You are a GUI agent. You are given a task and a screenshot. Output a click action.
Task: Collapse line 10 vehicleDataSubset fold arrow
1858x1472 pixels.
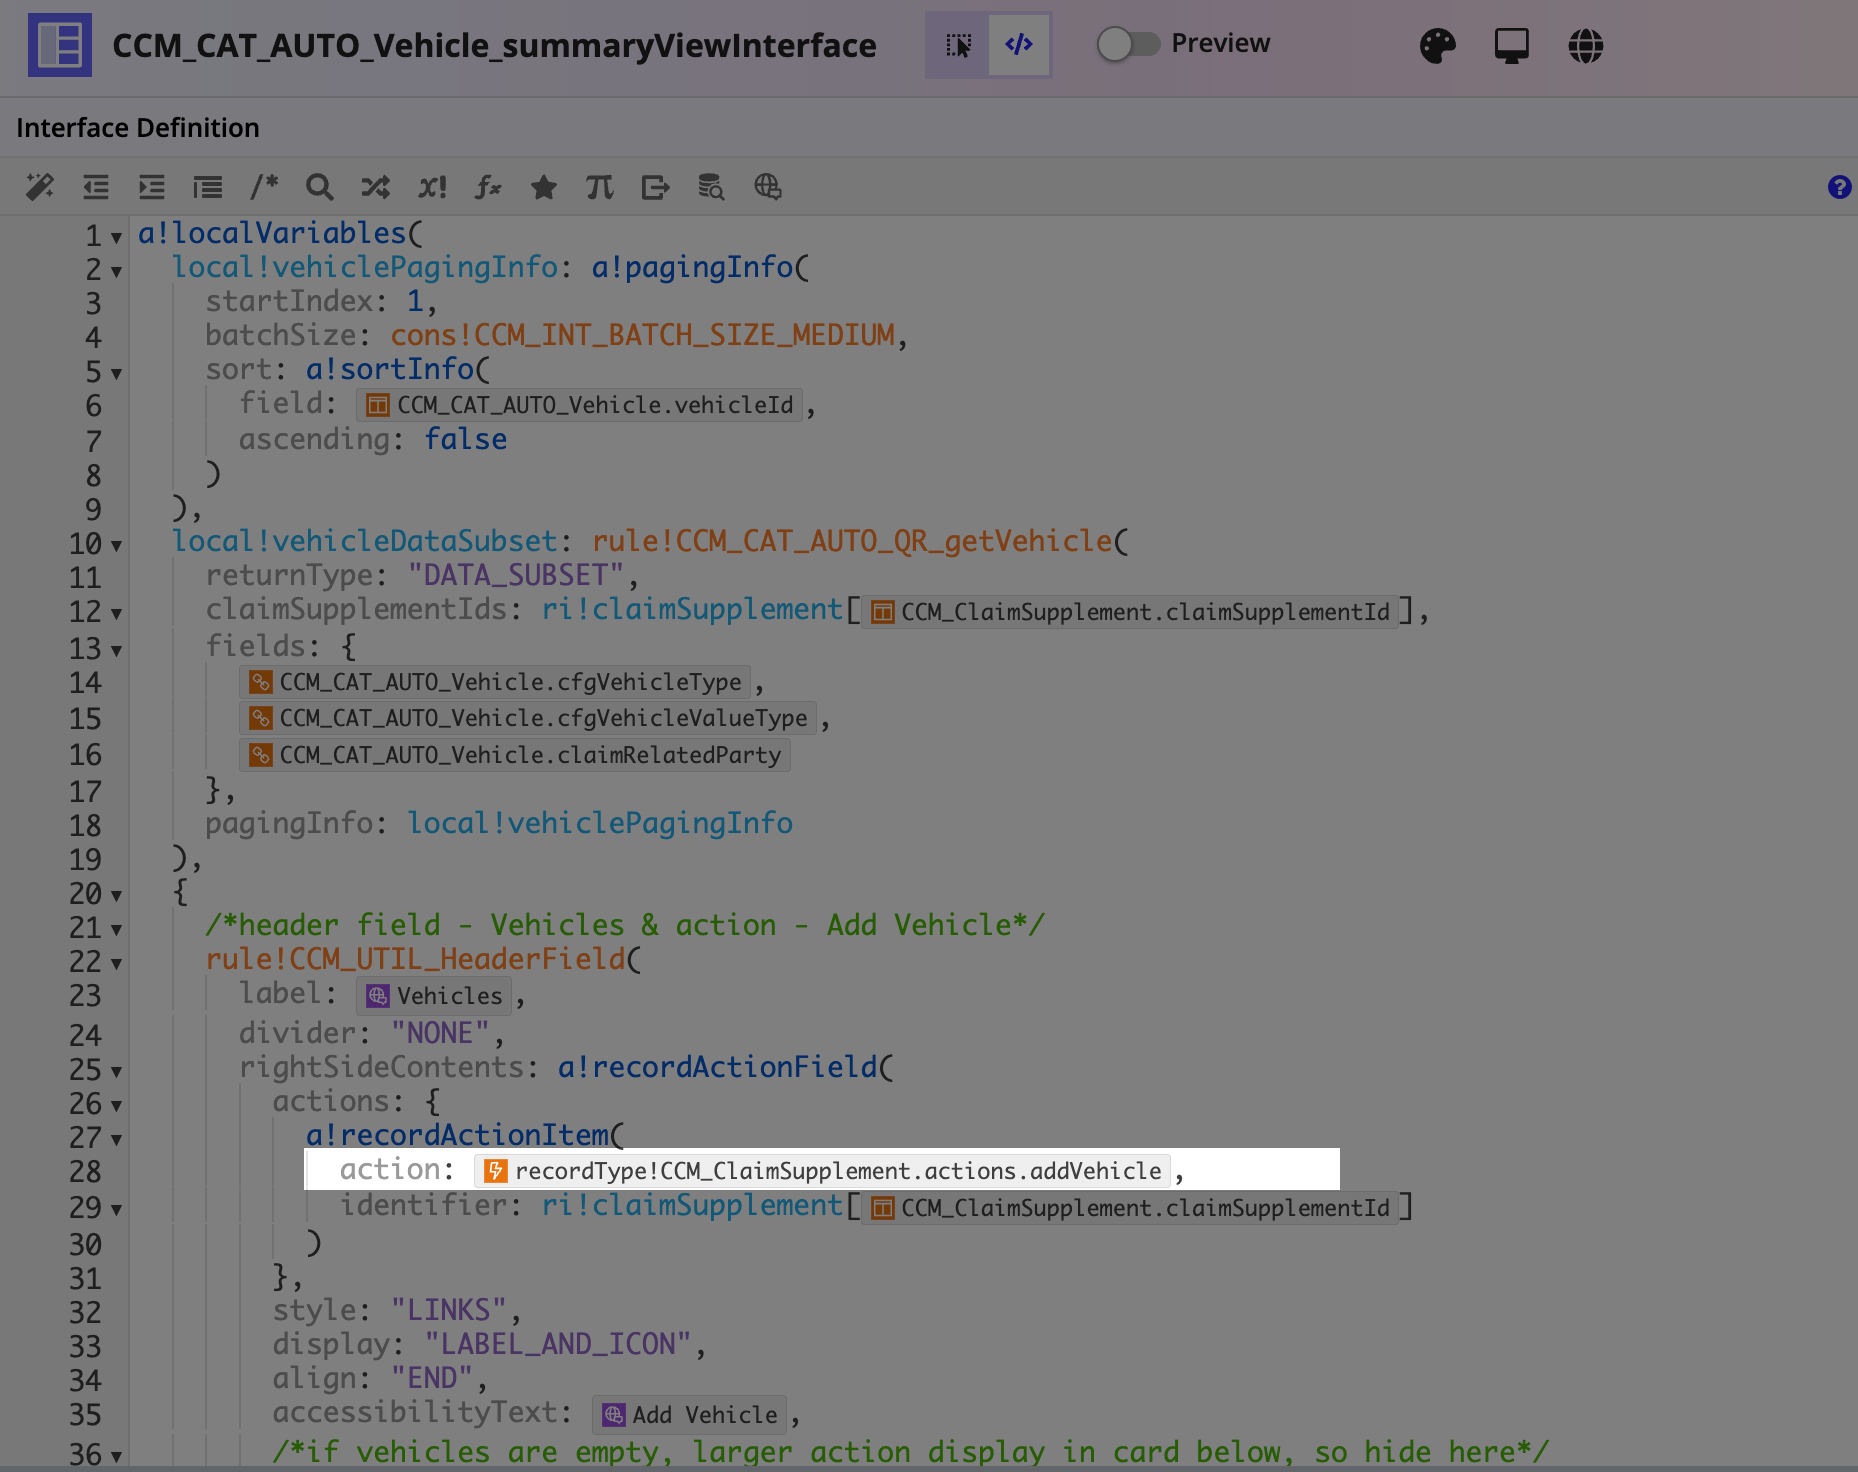tap(116, 545)
